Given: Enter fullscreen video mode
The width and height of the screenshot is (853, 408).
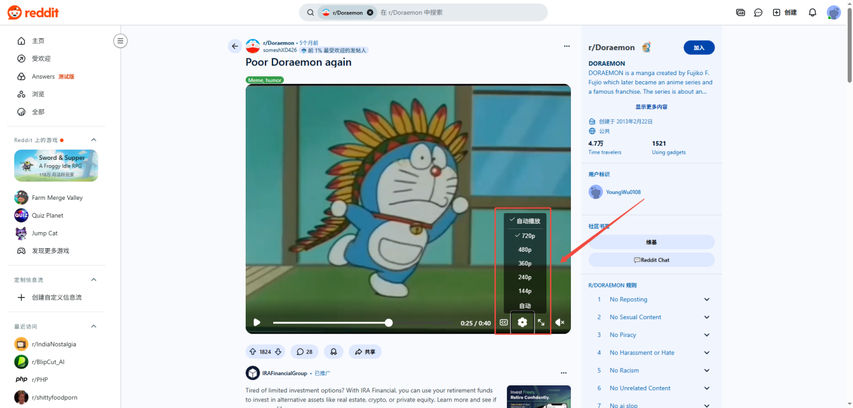Looking at the screenshot, I should 541,323.
